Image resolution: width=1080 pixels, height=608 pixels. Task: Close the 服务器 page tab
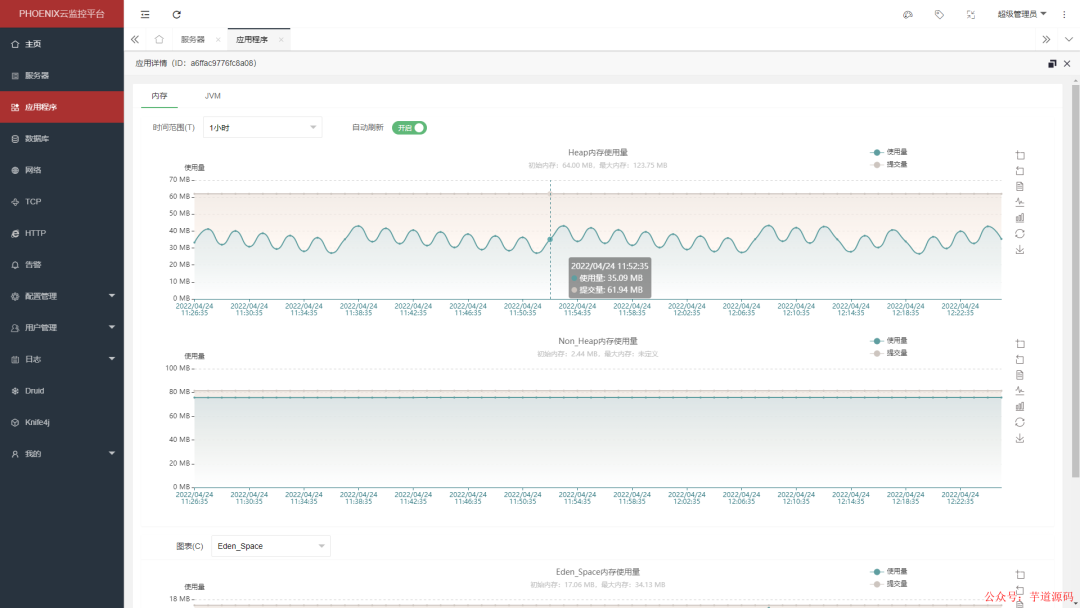[218, 40]
